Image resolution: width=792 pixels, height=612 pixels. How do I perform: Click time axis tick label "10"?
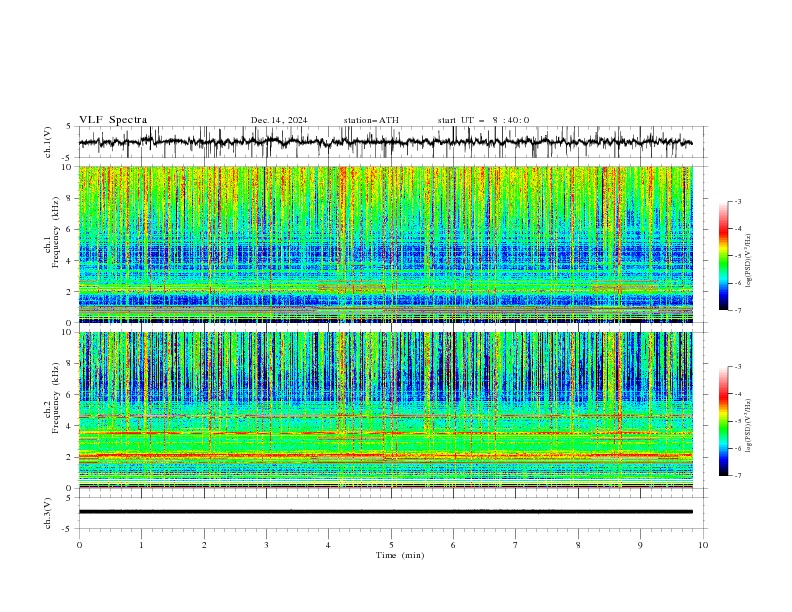click(x=703, y=545)
